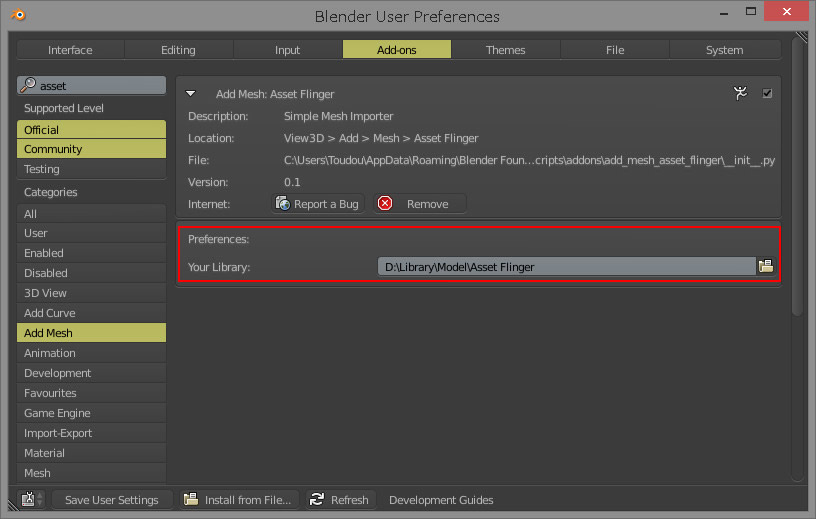Switch to the System tab
The image size is (816, 519).
[x=724, y=50]
